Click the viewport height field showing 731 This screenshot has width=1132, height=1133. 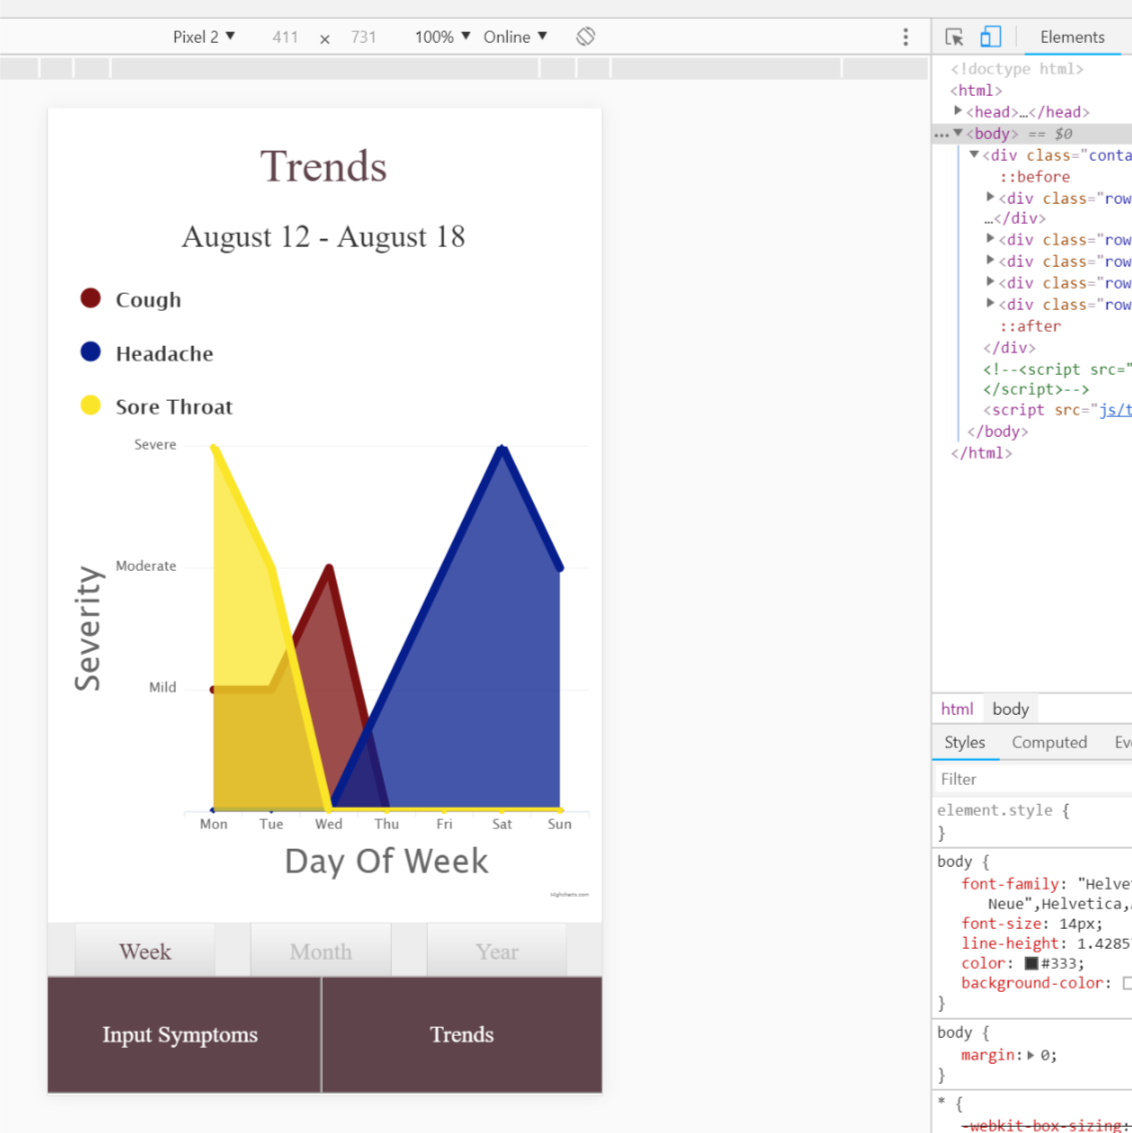pos(363,37)
